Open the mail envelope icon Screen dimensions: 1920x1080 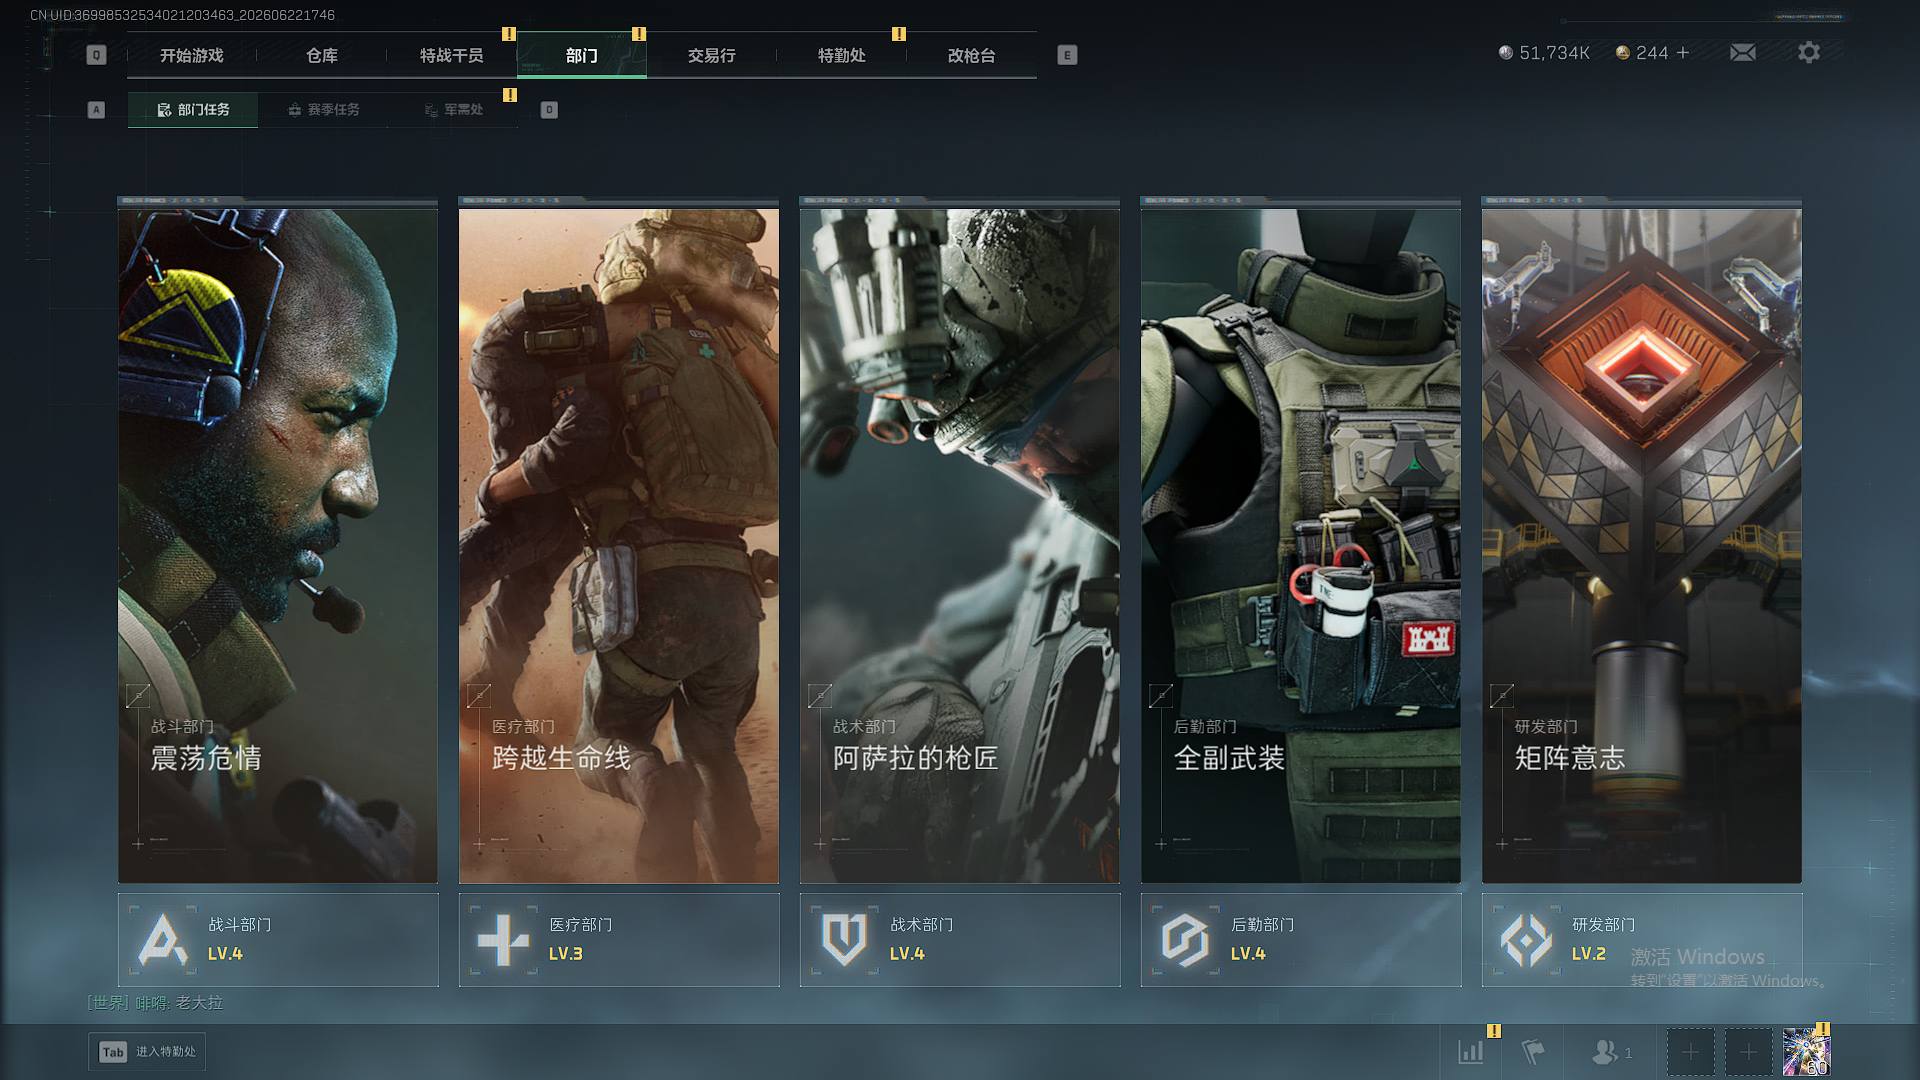1743,52
